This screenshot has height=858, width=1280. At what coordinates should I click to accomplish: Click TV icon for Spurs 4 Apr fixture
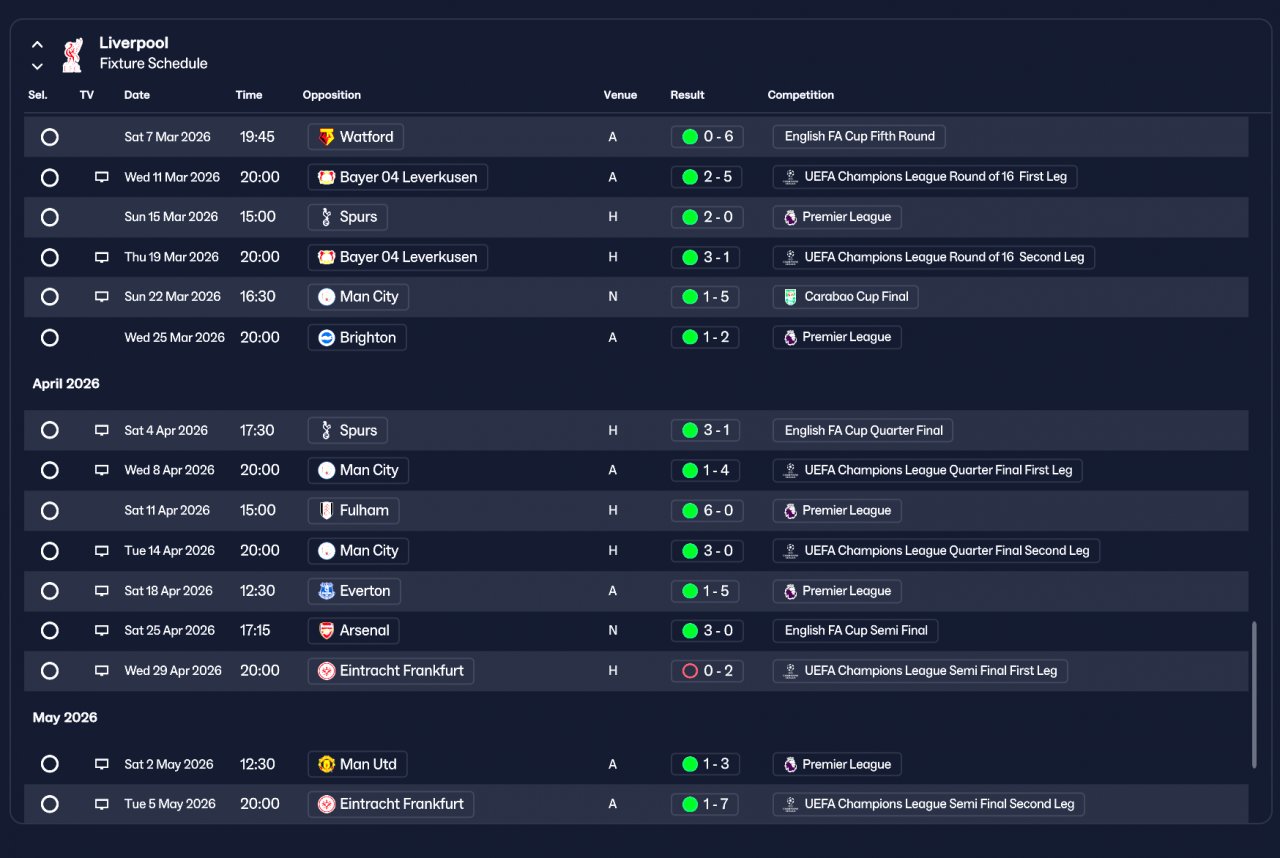click(101, 431)
